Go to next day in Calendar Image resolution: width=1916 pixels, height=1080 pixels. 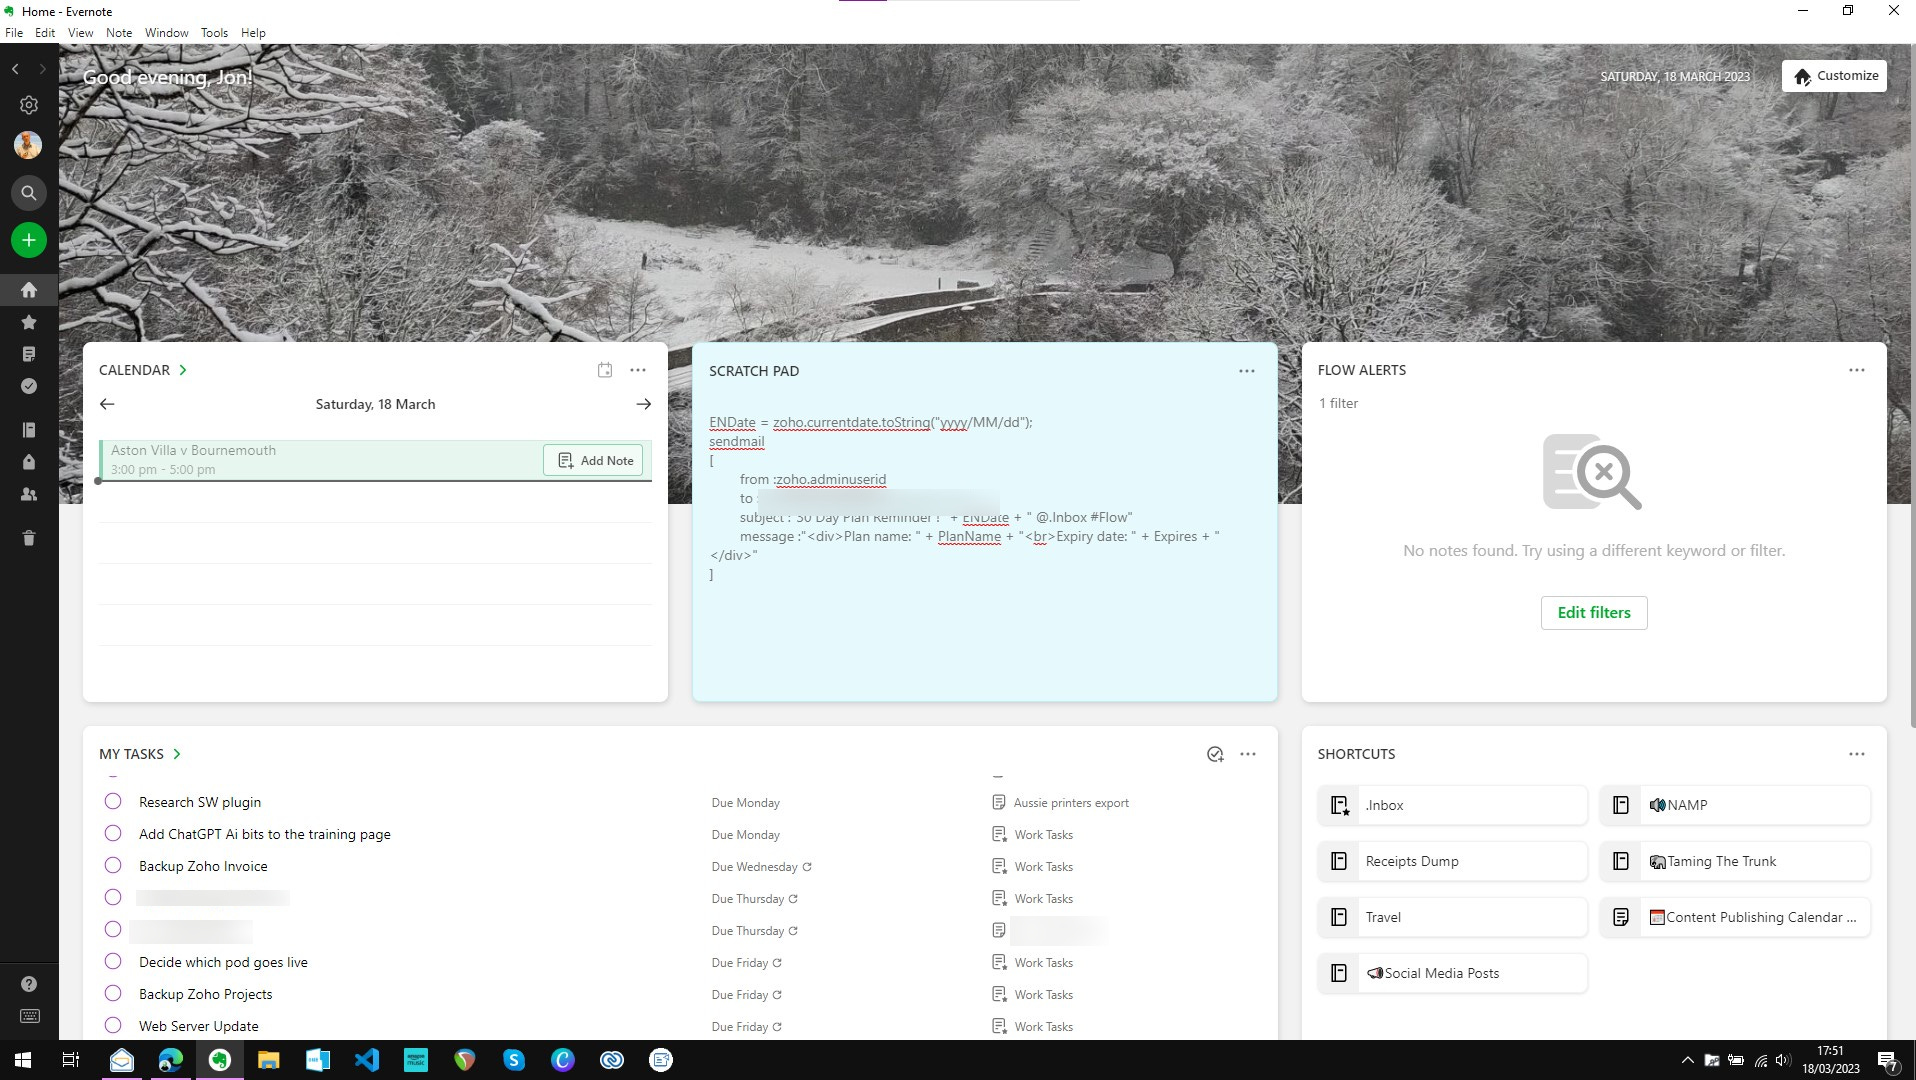pyautogui.click(x=643, y=404)
